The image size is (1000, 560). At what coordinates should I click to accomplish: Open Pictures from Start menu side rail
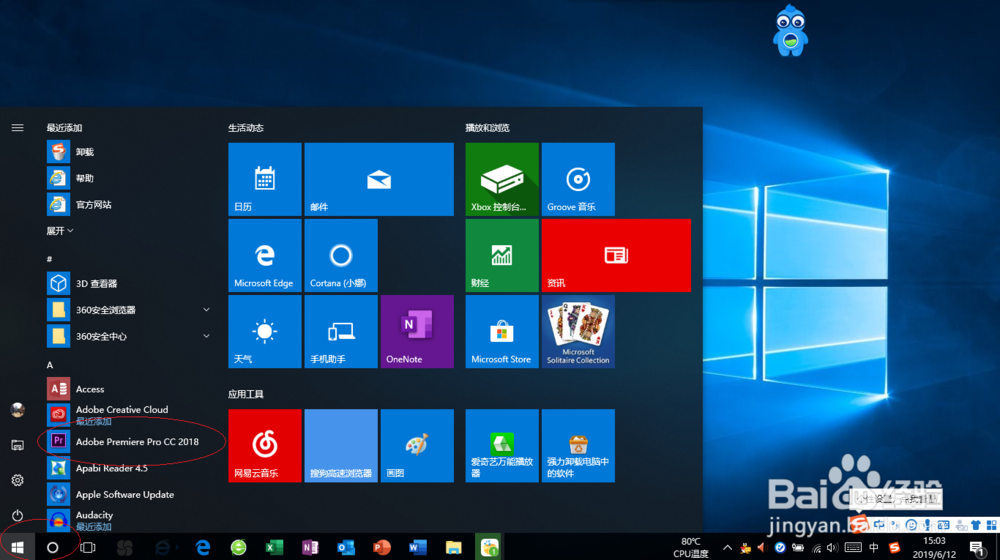coord(17,445)
